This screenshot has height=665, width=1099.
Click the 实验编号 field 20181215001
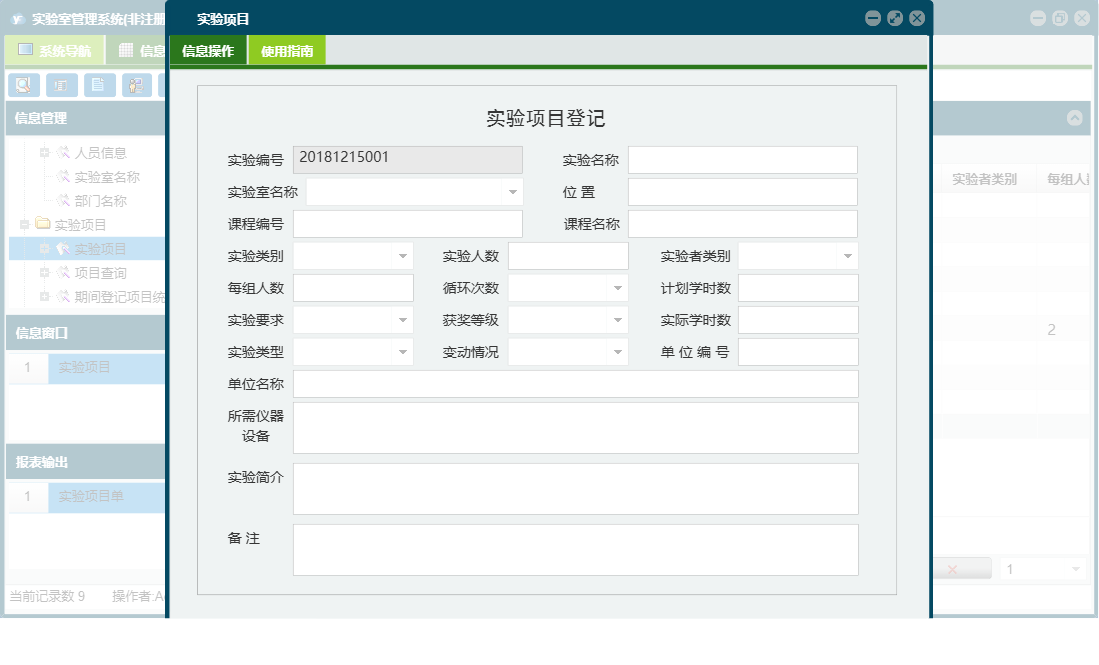point(408,160)
